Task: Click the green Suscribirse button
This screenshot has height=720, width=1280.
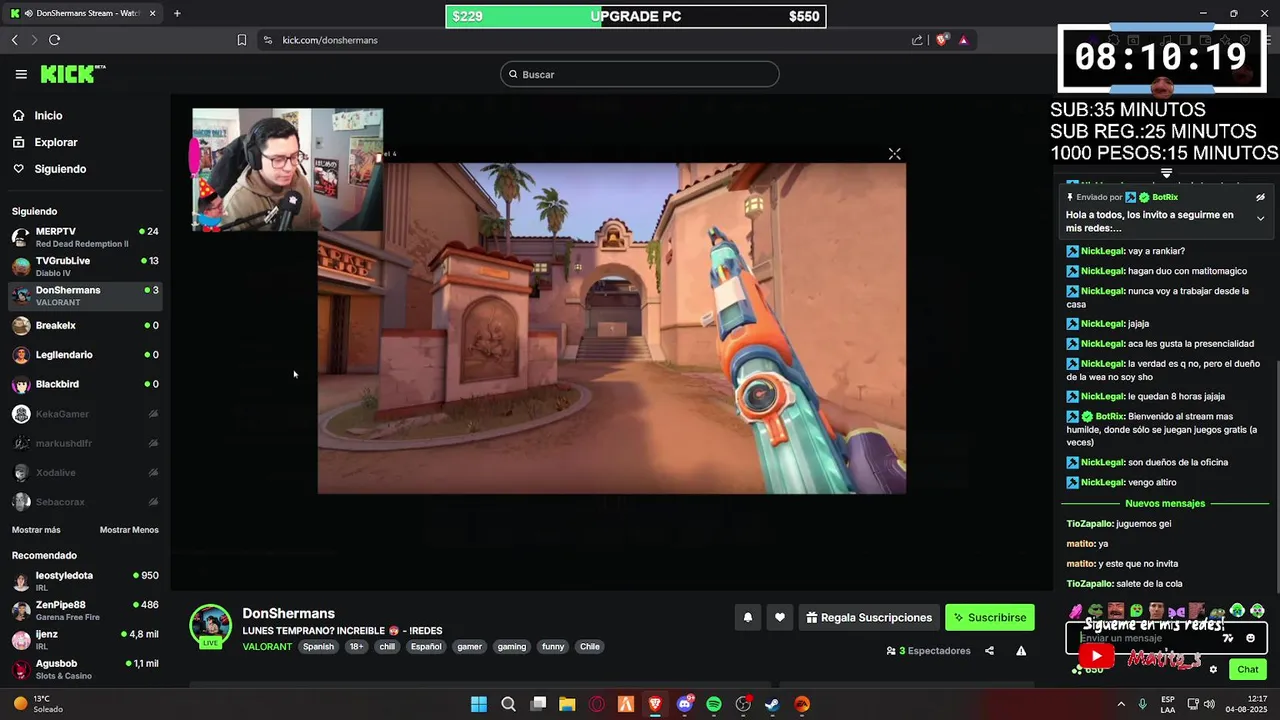Action: (990, 618)
